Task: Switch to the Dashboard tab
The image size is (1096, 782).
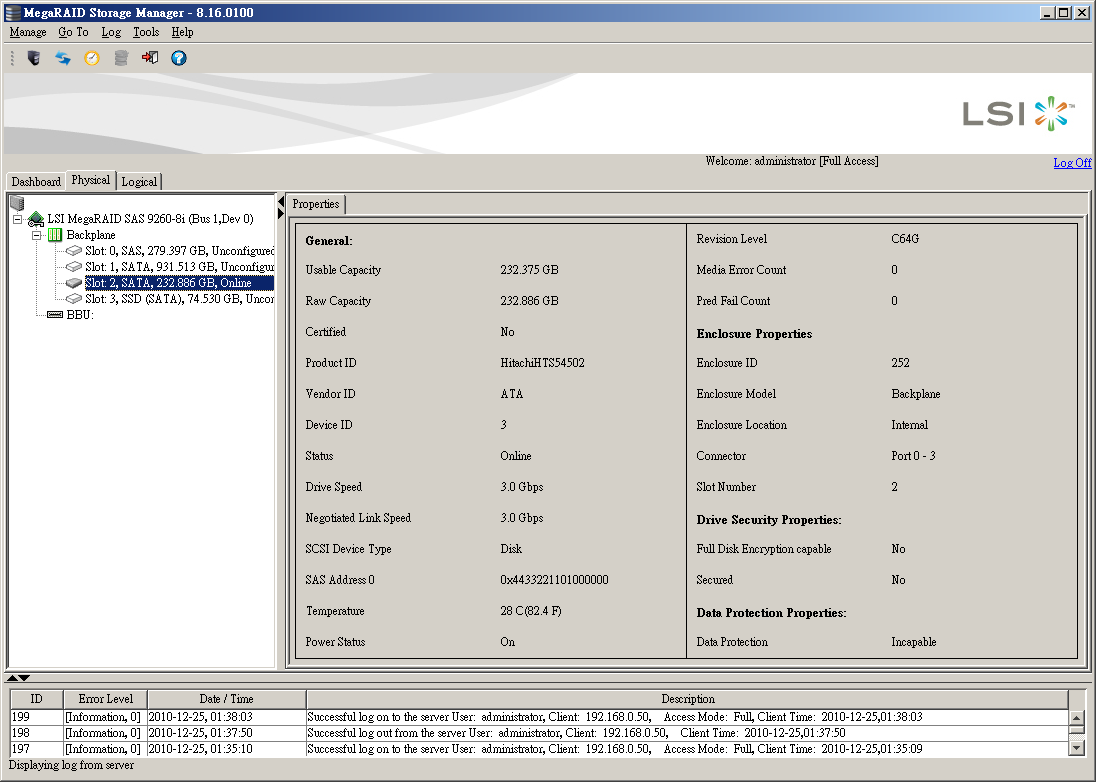Action: point(36,182)
